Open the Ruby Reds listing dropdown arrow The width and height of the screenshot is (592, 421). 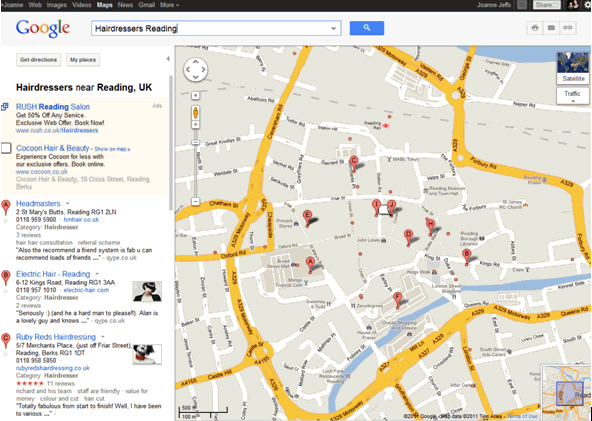click(103, 337)
